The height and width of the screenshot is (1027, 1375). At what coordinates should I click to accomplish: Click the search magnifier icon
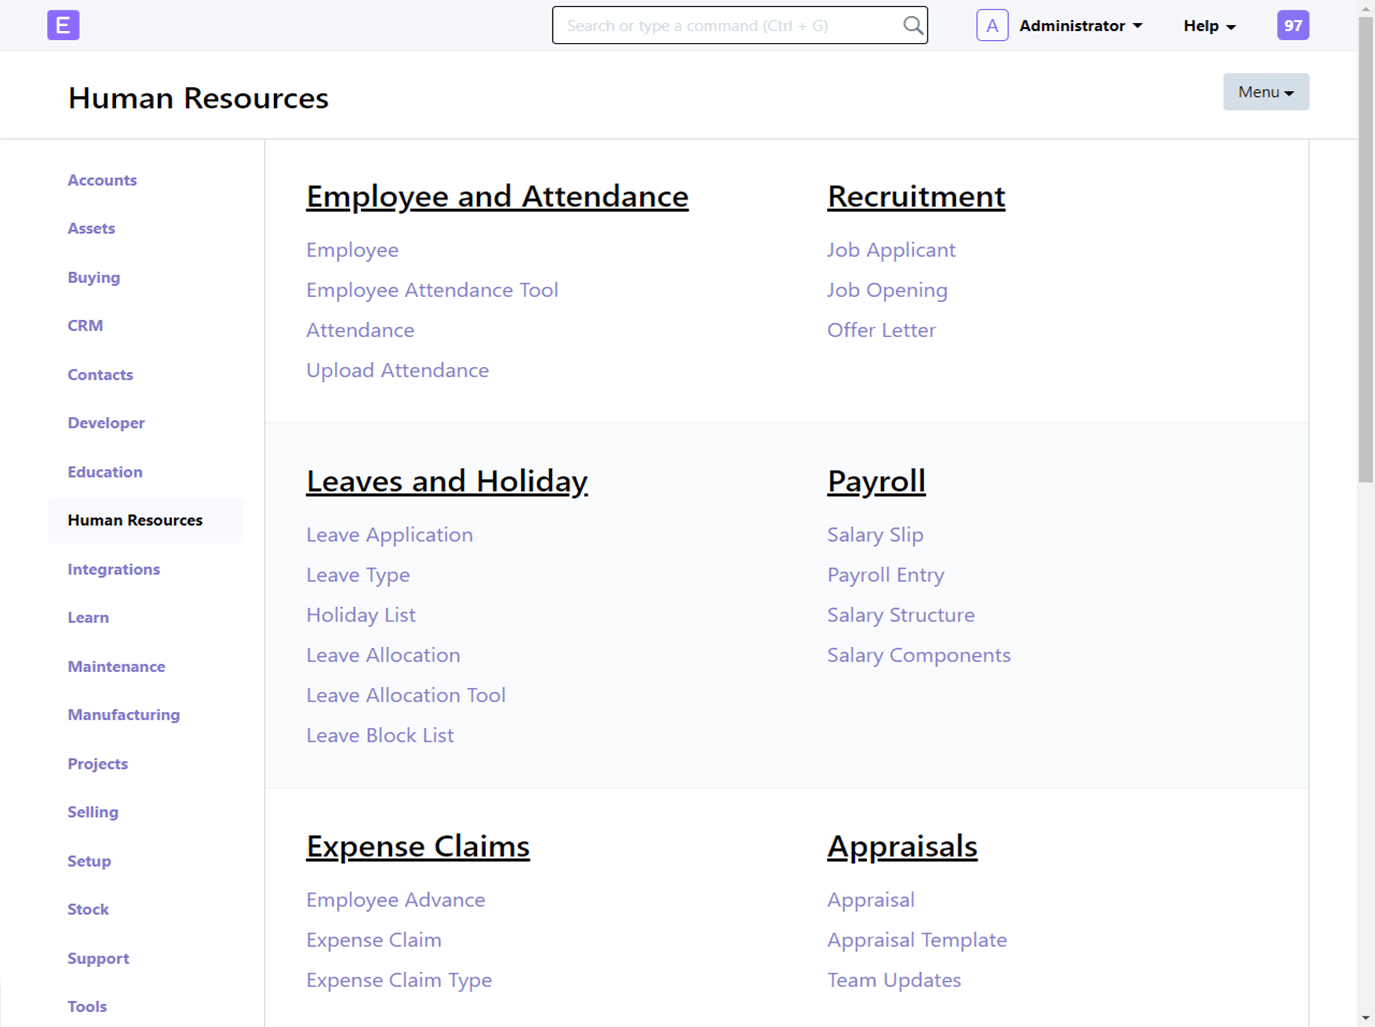911,25
